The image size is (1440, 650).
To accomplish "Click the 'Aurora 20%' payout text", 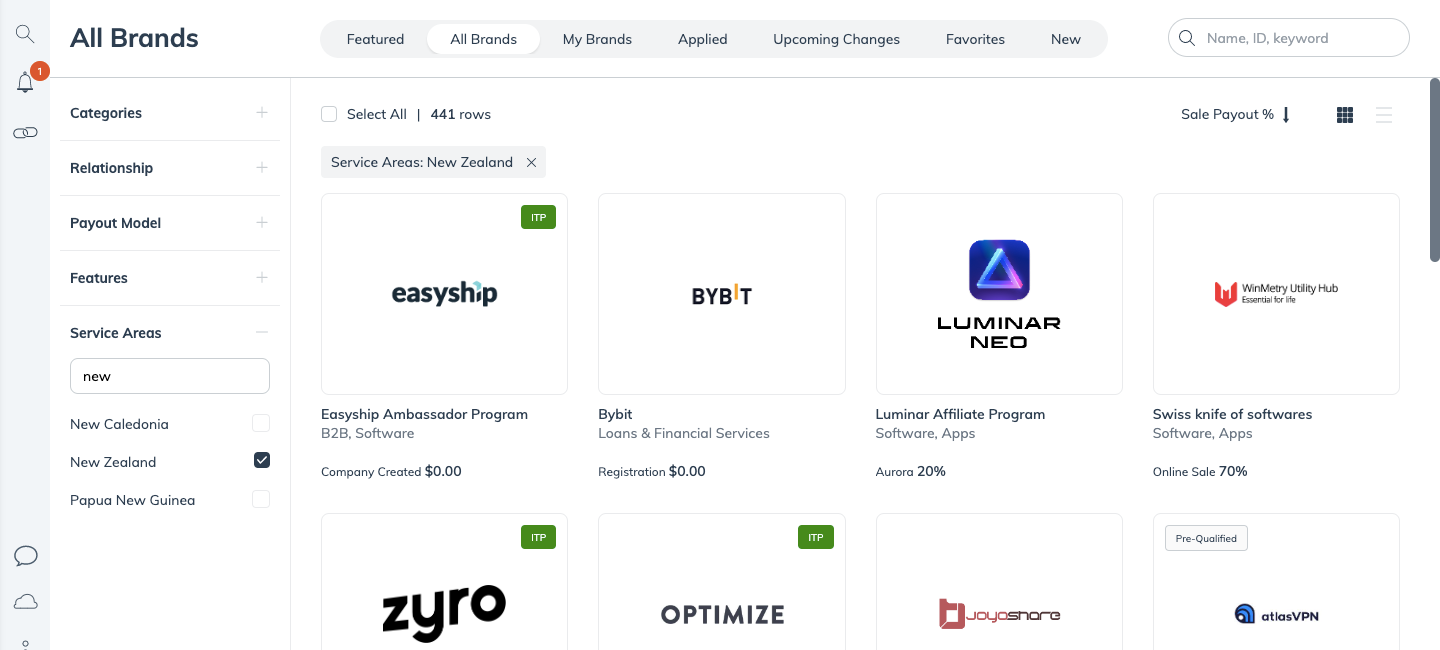I will (x=910, y=471).
